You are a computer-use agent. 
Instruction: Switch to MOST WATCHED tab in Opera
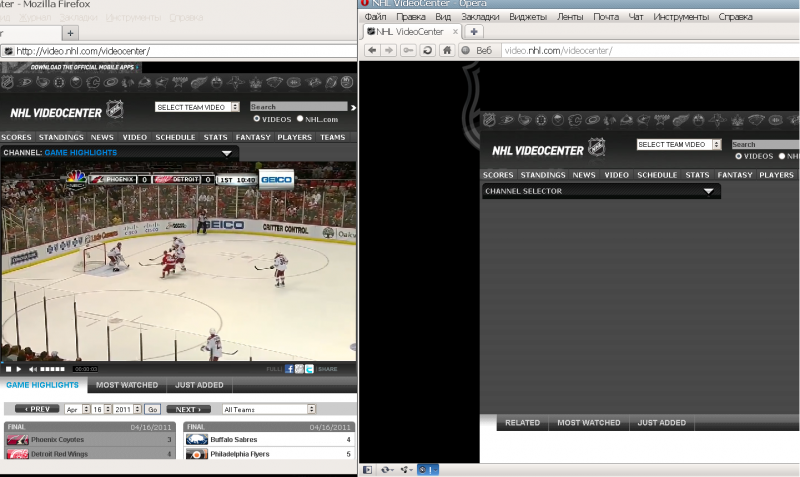[x=589, y=422]
